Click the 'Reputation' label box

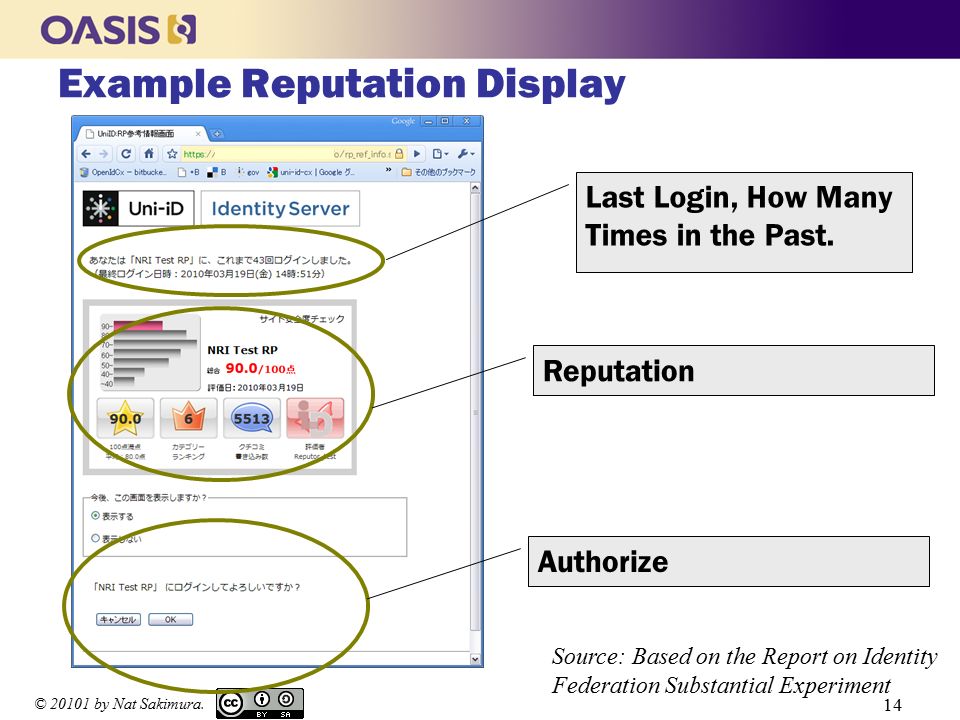(x=733, y=370)
